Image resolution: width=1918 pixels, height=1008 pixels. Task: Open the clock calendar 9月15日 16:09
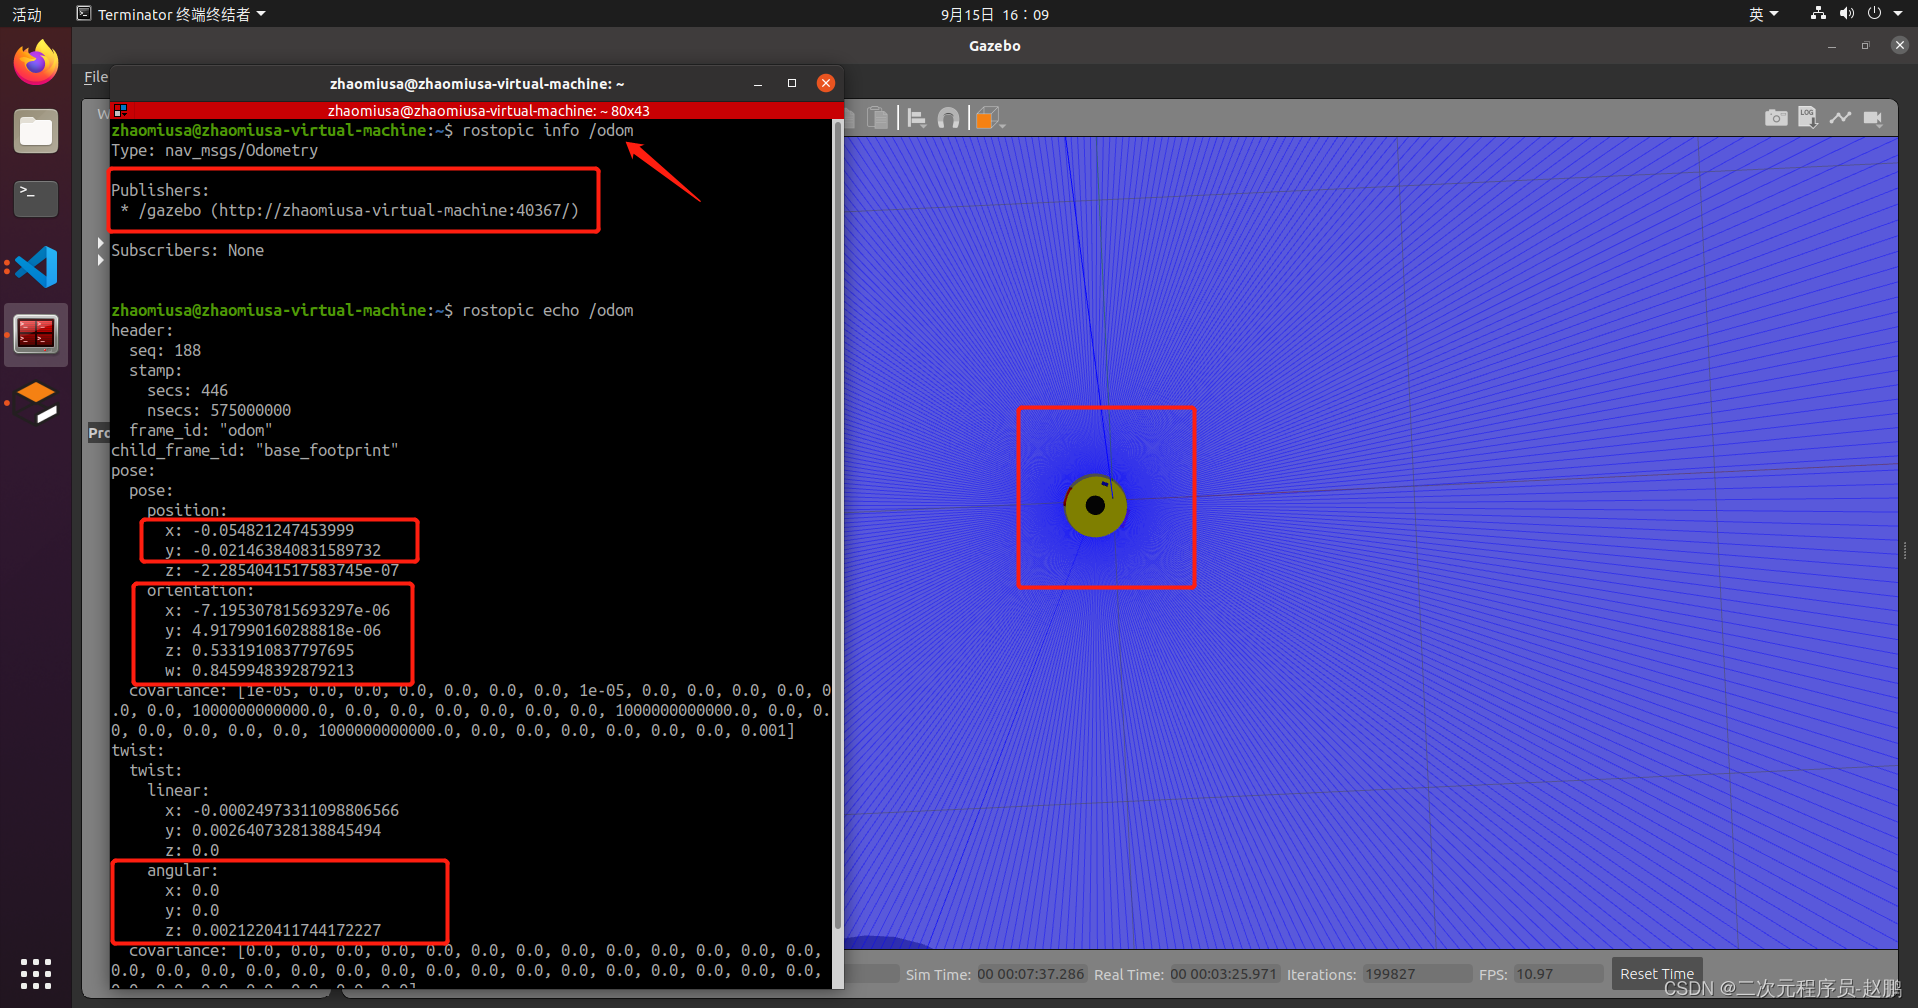994,14
